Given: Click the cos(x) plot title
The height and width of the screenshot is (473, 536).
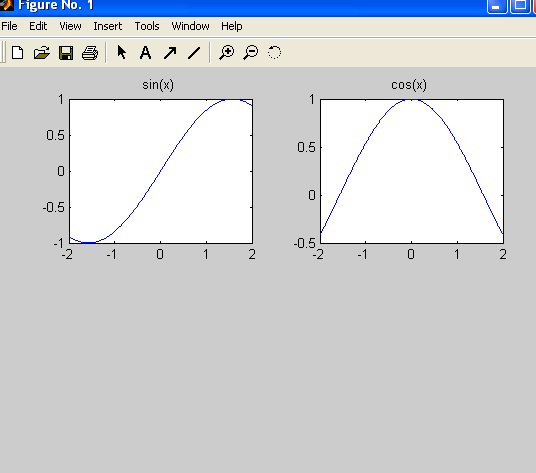Looking at the screenshot, I should pos(409,84).
